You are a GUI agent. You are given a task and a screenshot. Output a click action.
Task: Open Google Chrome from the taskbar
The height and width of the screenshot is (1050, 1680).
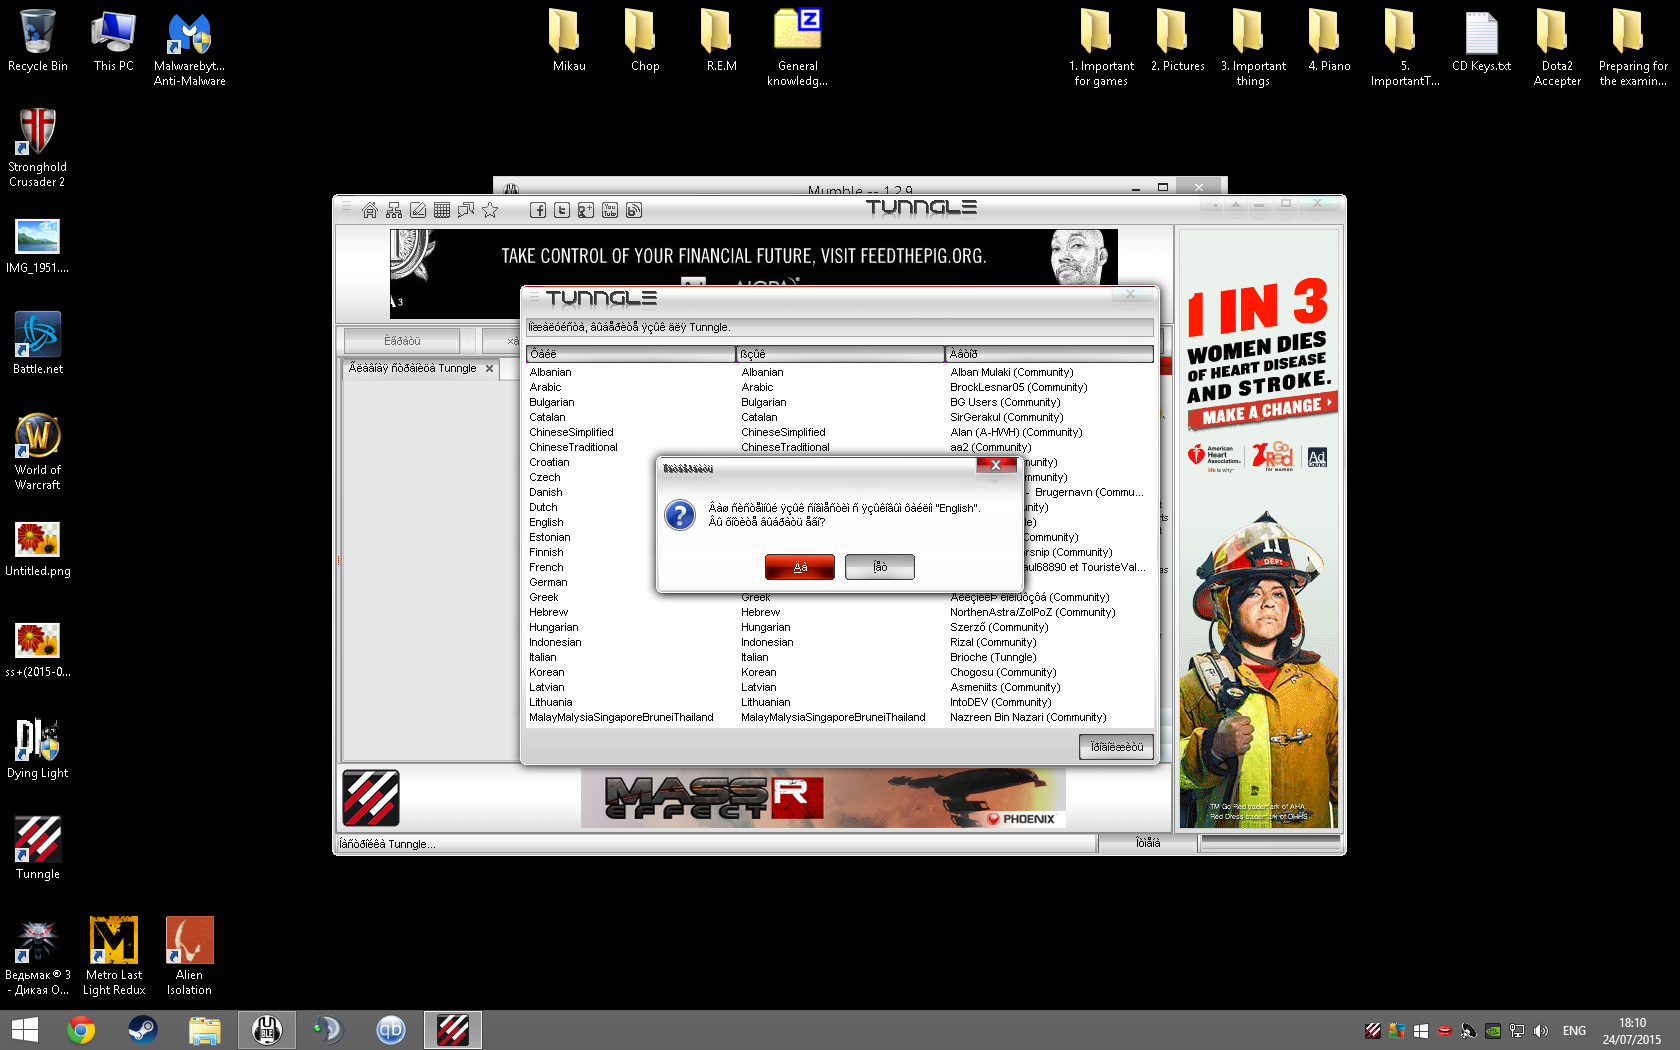coord(81,1030)
